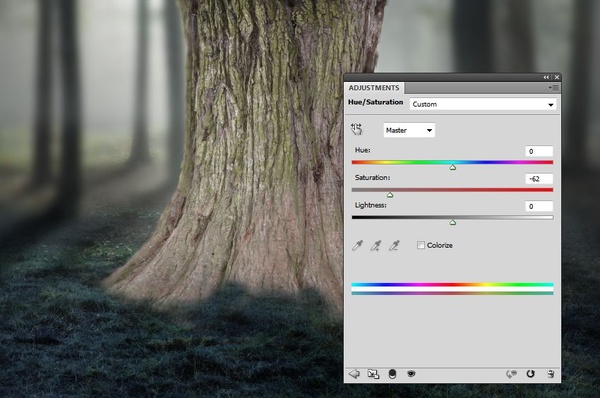Open the Custom preset dropdown
Viewport: 600px width, 398px height.
[x=483, y=104]
